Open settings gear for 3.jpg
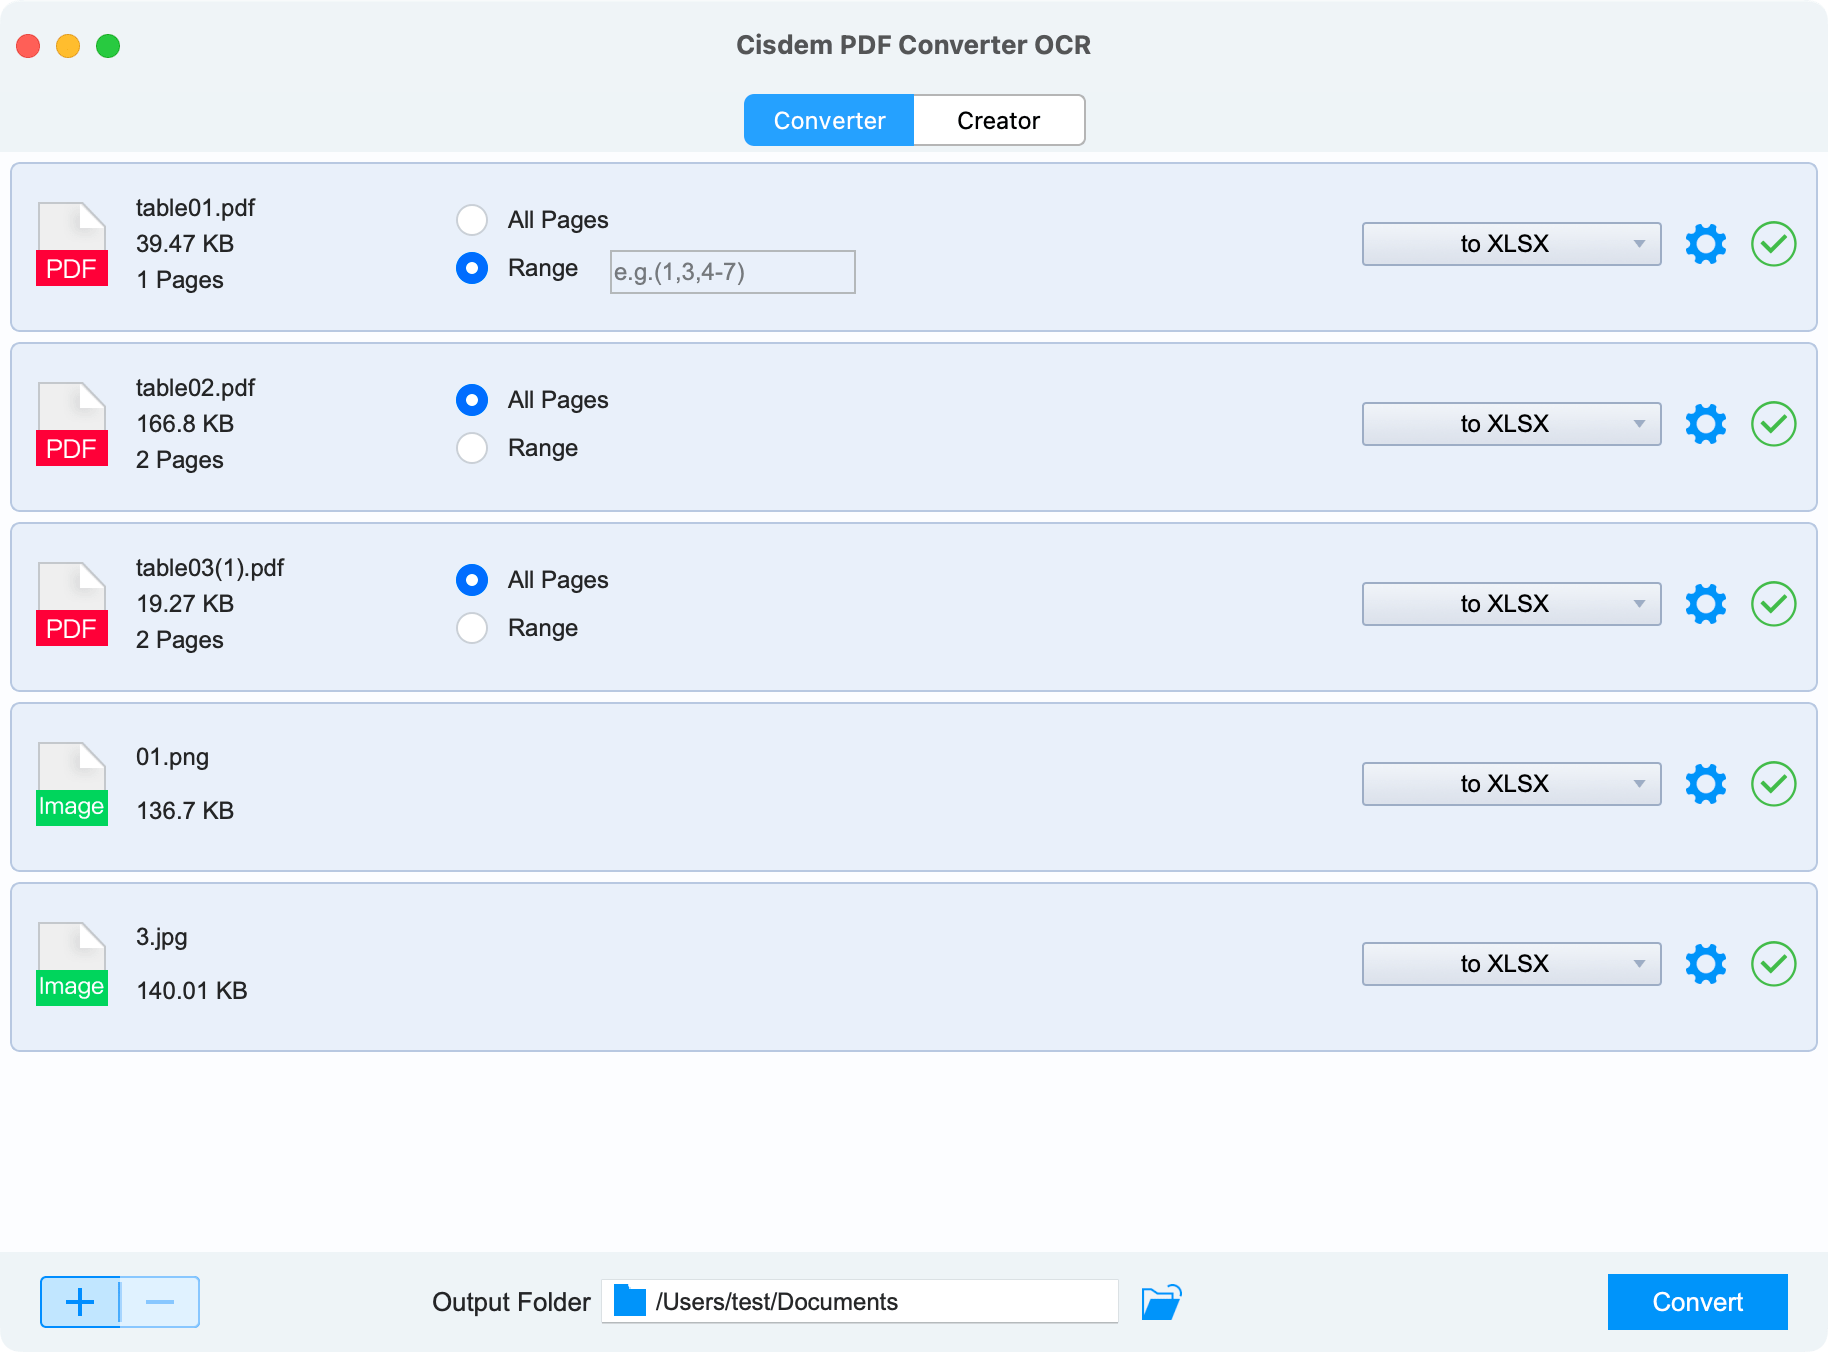 (1706, 964)
